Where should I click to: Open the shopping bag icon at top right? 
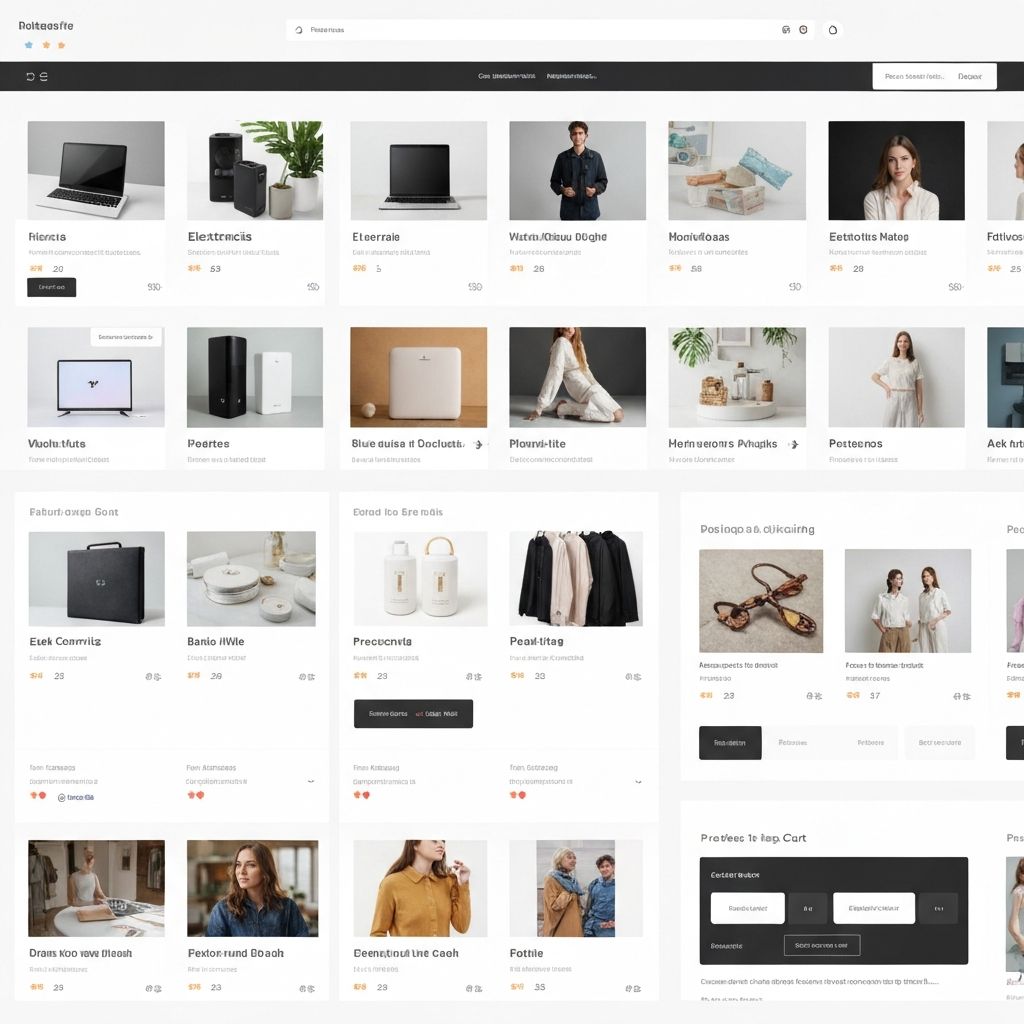831,29
